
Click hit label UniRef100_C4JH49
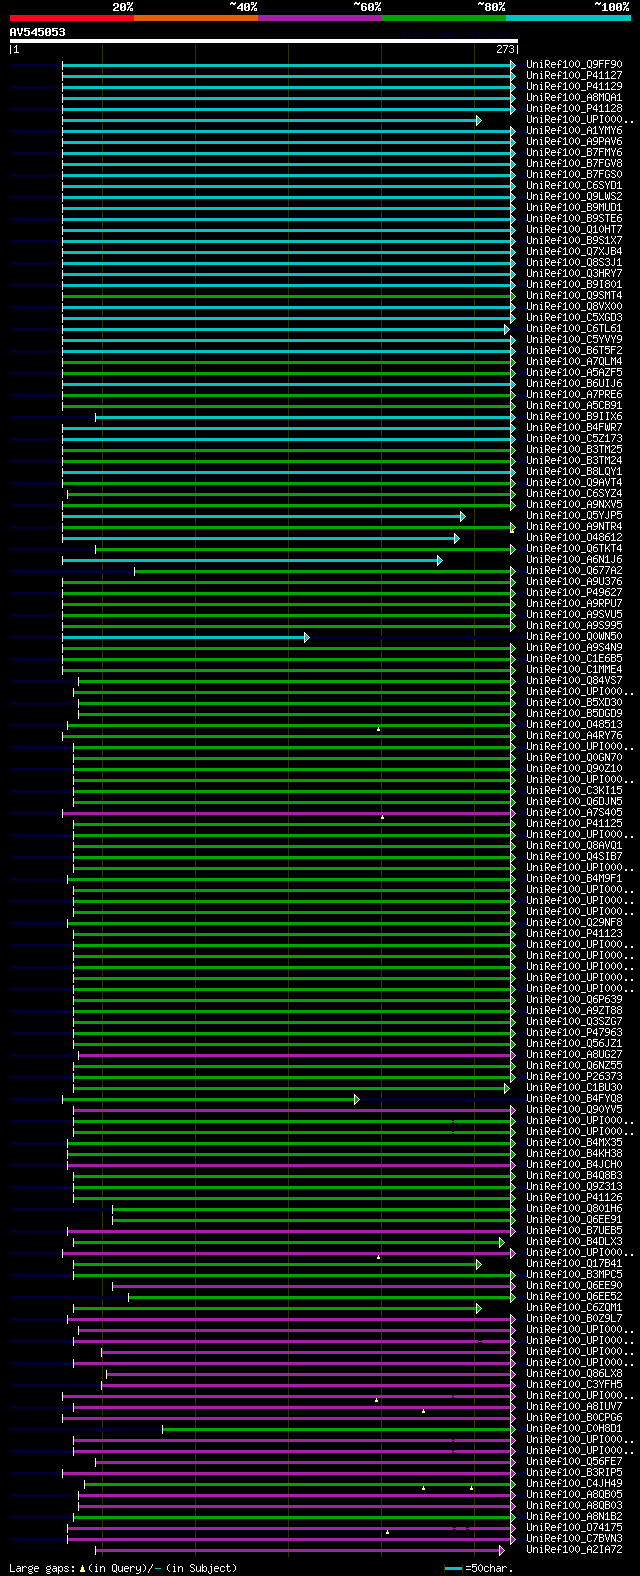click(574, 1484)
